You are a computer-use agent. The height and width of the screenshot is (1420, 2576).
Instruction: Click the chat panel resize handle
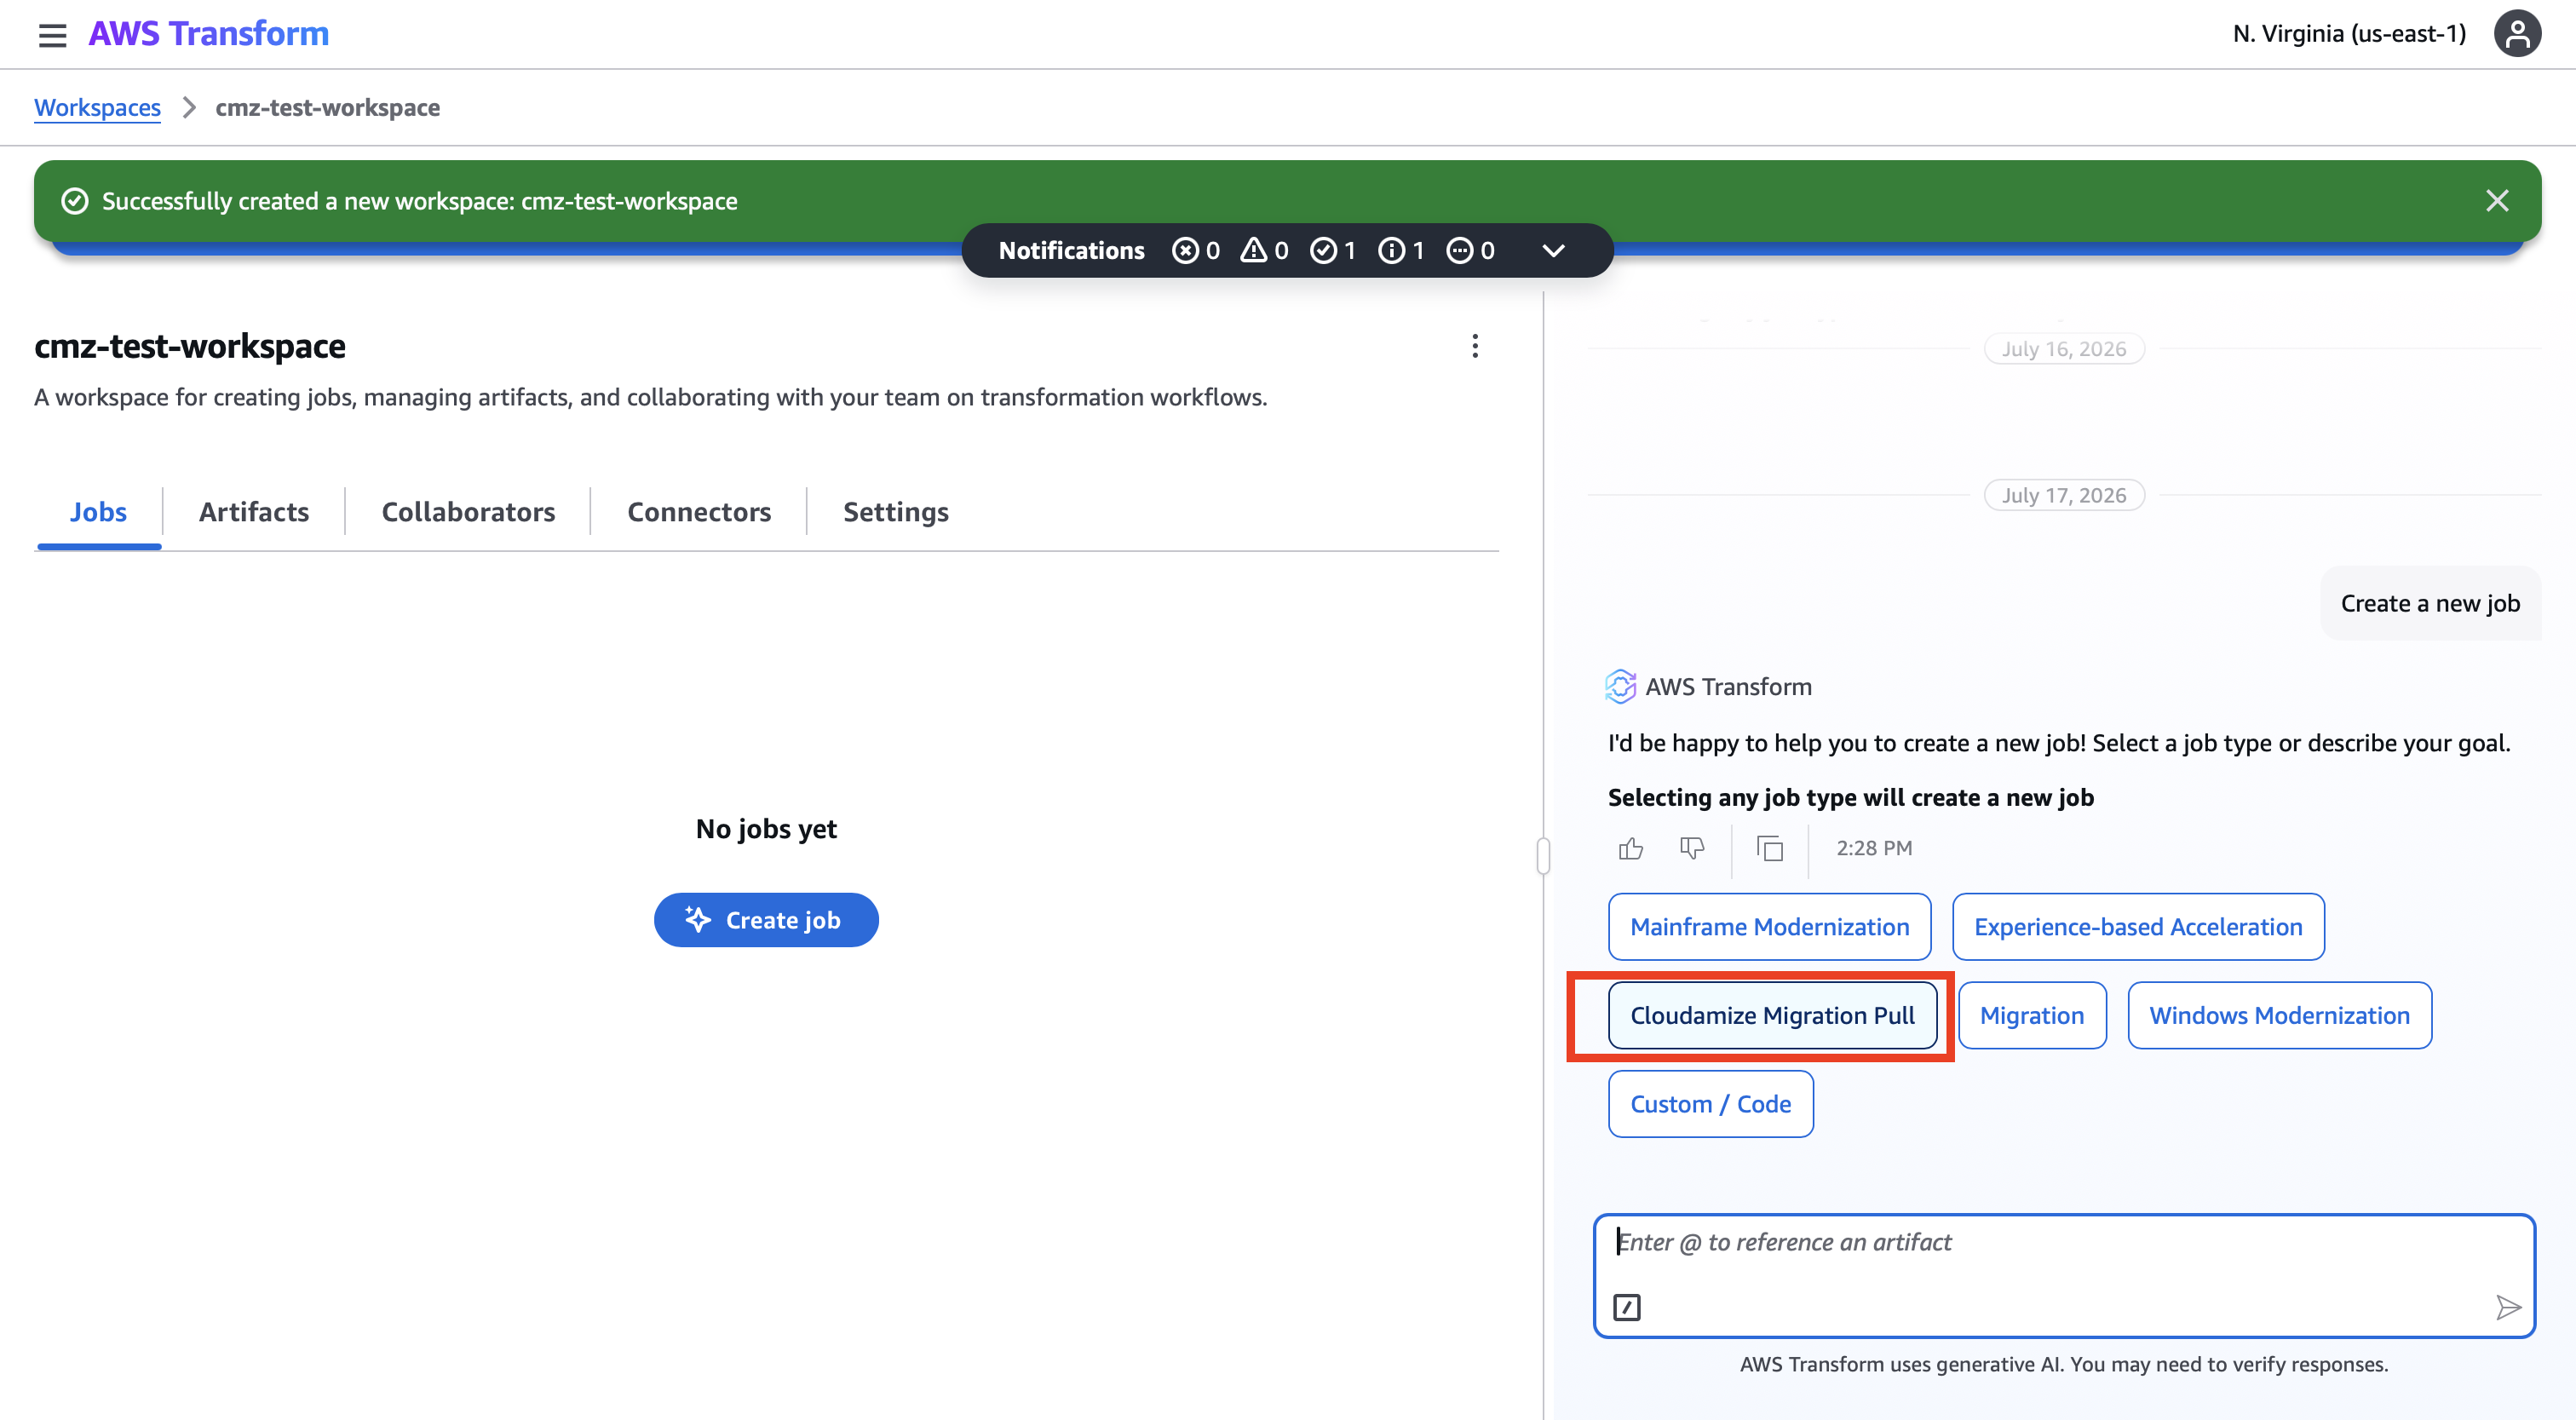click(1543, 856)
